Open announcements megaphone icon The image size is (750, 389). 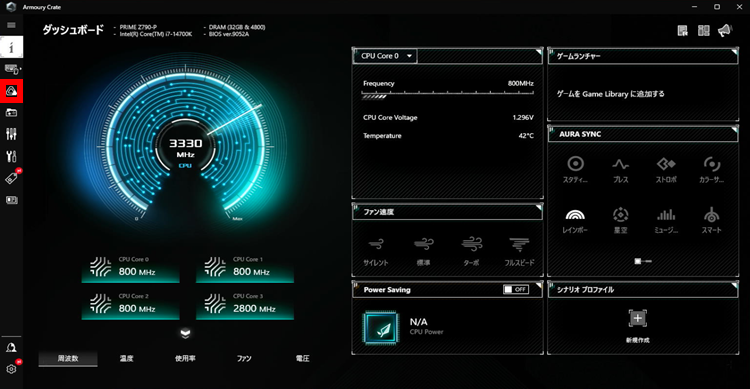(x=725, y=31)
